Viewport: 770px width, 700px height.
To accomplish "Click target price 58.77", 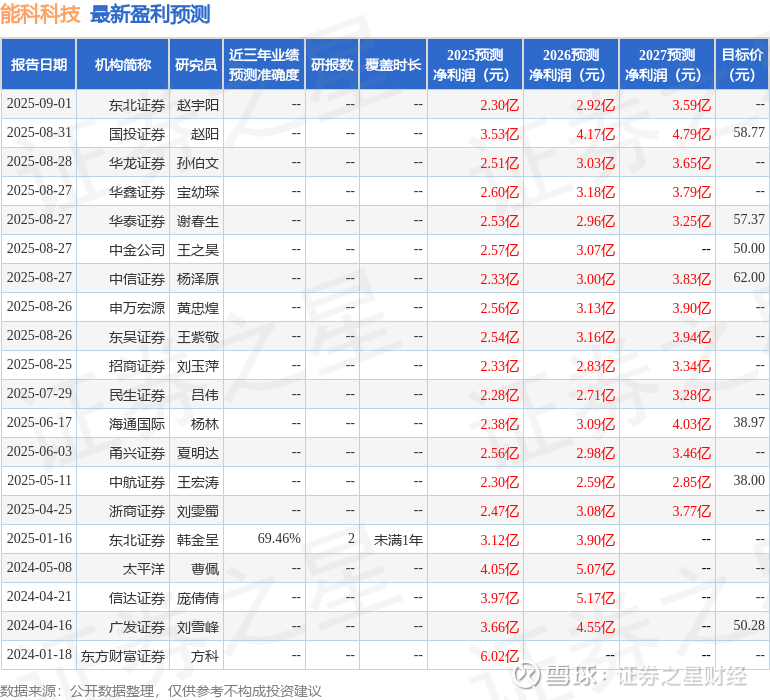I will tap(749, 133).
